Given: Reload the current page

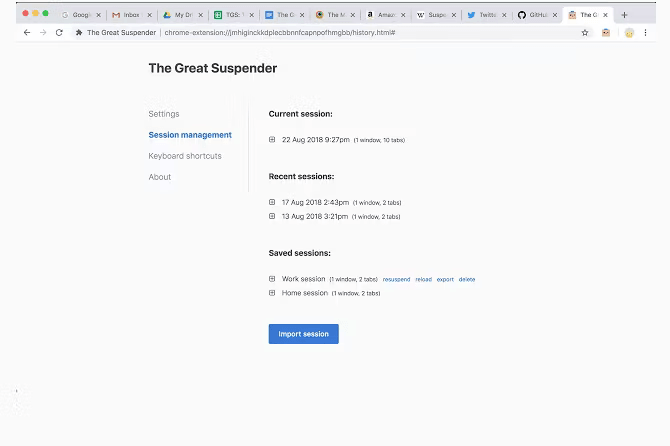Looking at the screenshot, I should (59, 32).
